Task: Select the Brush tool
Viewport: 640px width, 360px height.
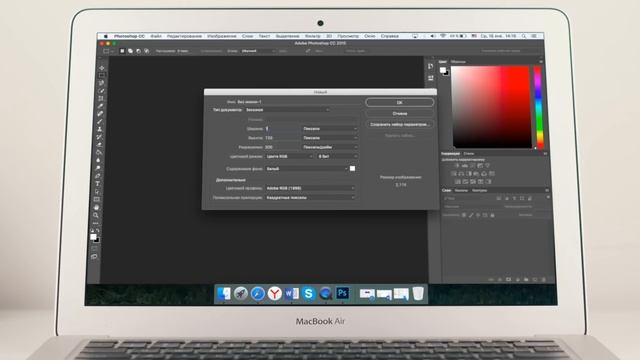Action: (100, 122)
